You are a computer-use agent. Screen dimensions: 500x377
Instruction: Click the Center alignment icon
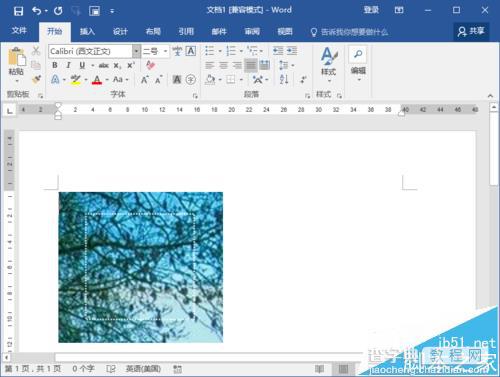[223, 65]
